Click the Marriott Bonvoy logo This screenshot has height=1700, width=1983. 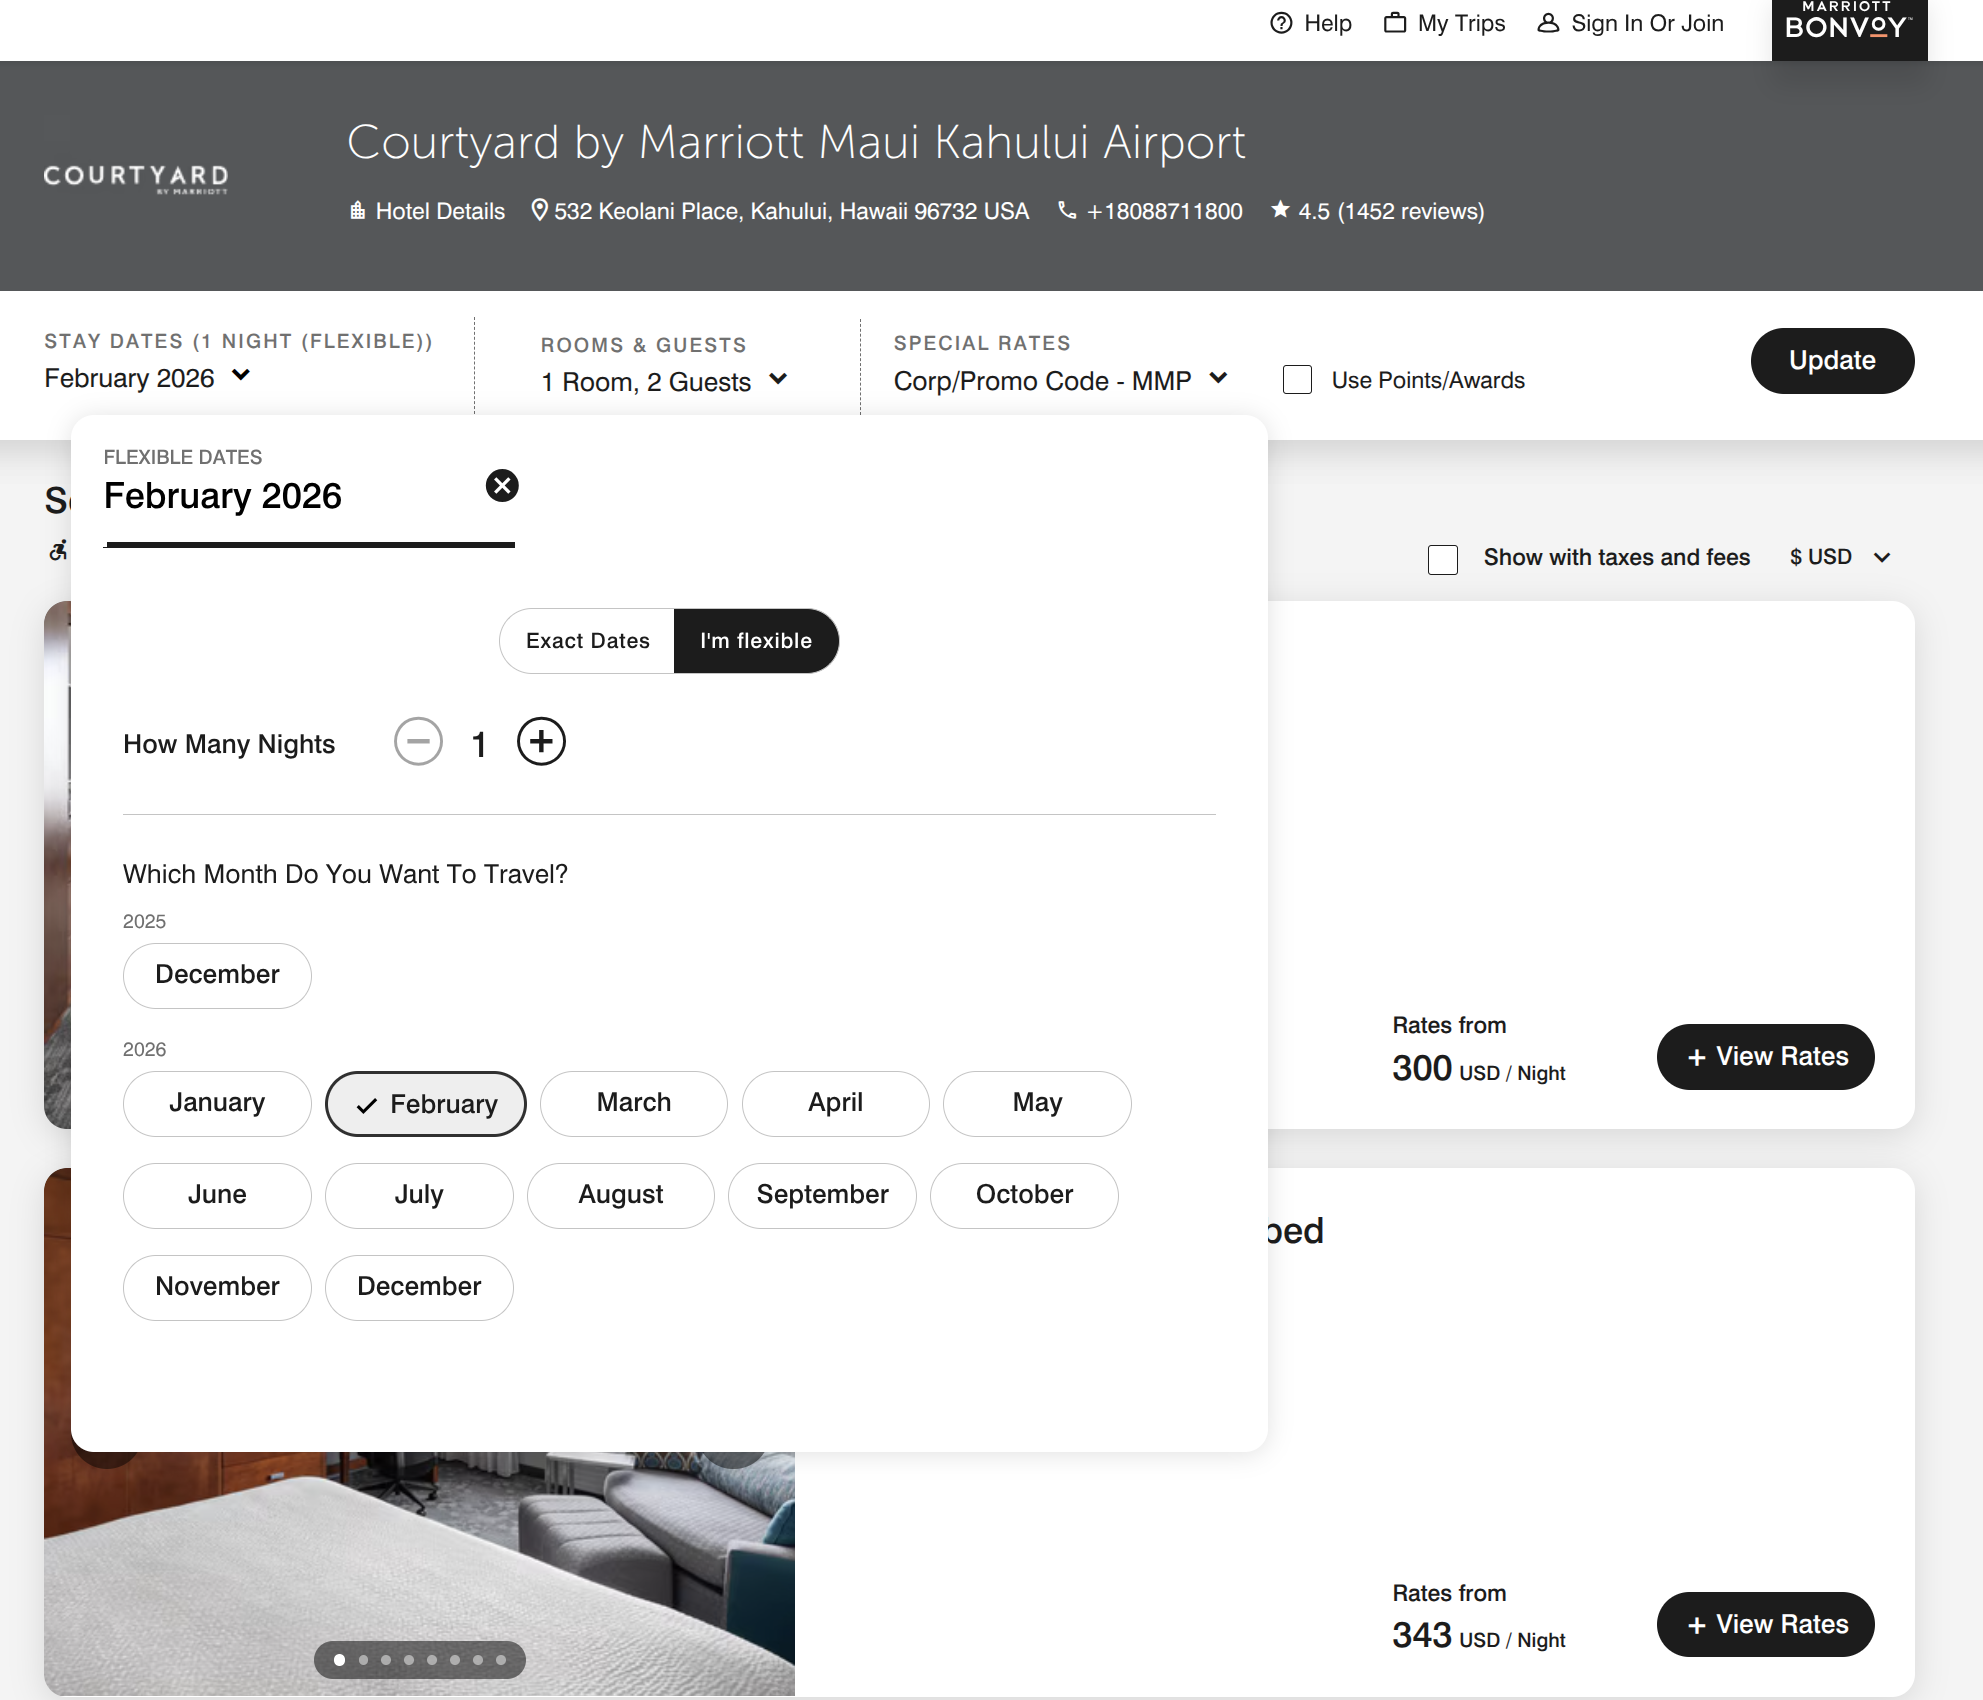coord(1848,26)
